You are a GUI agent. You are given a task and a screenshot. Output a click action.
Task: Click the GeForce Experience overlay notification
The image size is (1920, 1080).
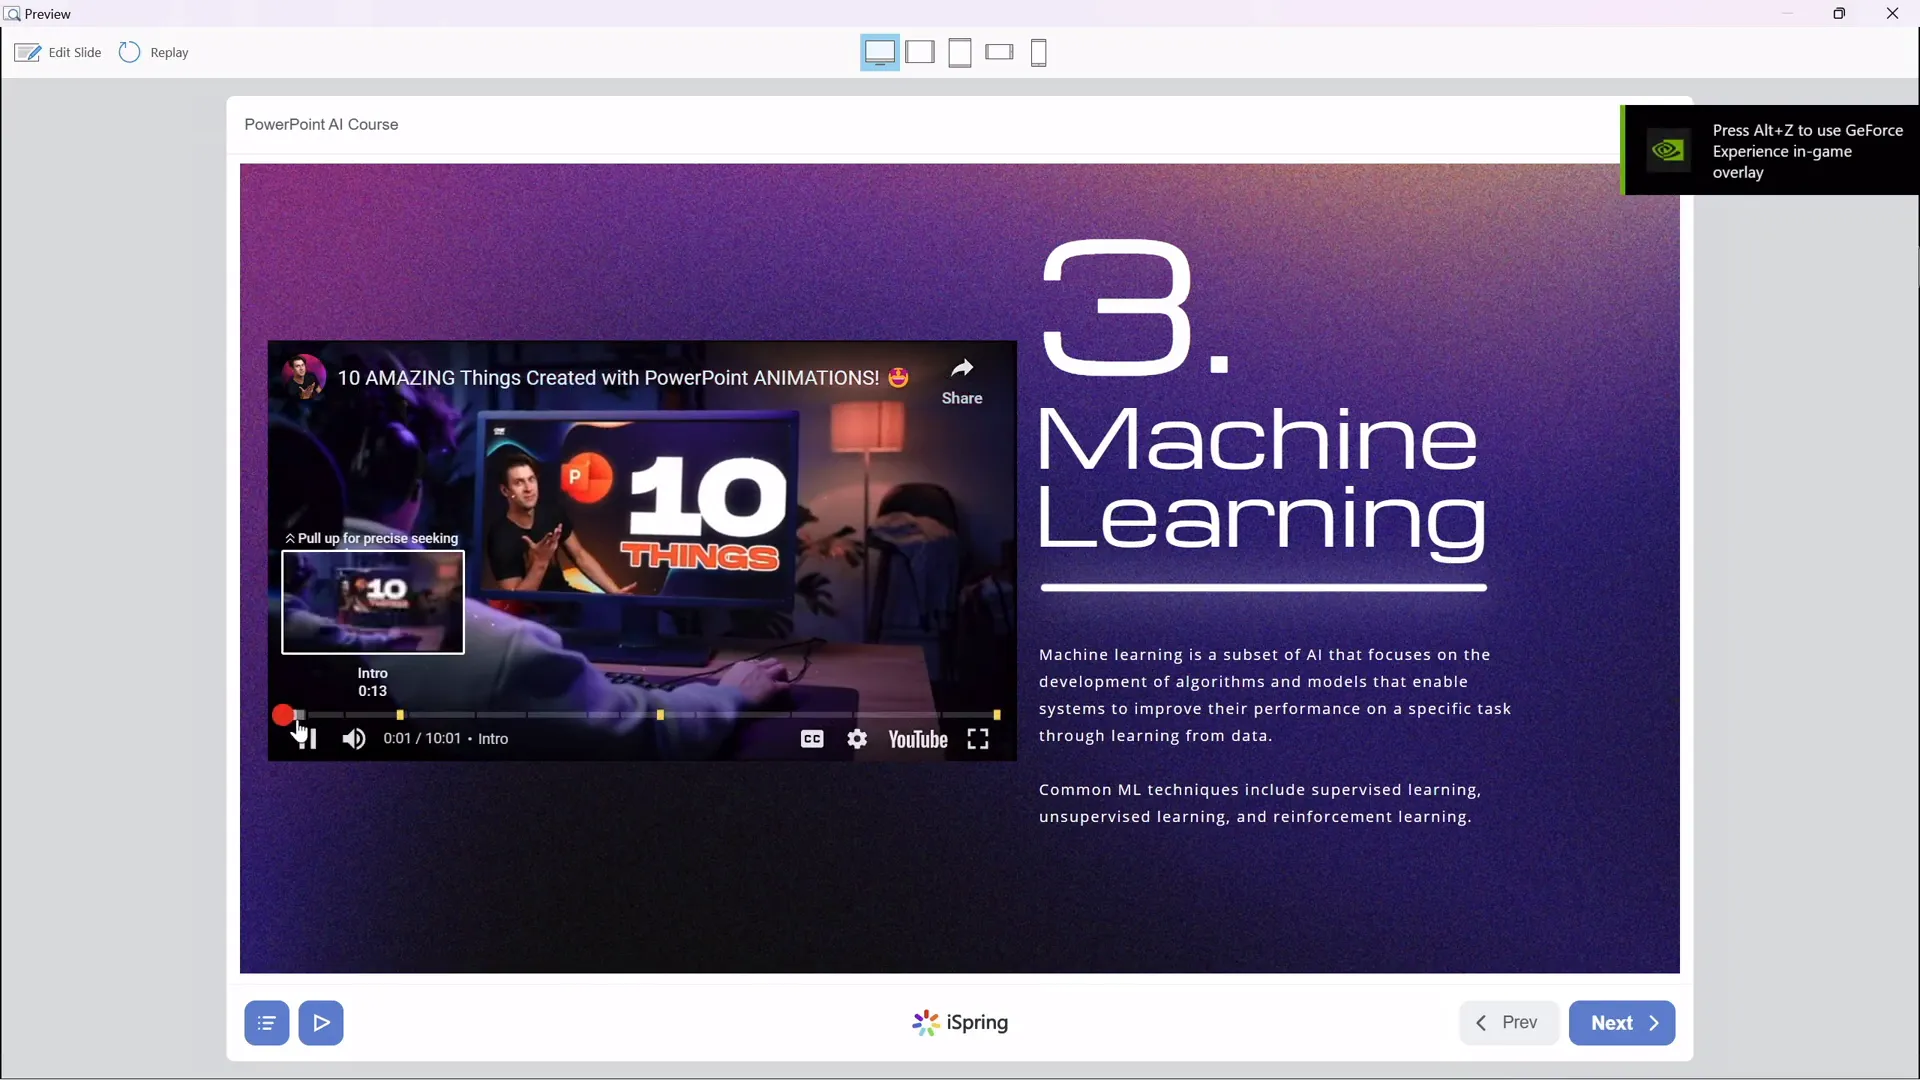[1770, 150]
